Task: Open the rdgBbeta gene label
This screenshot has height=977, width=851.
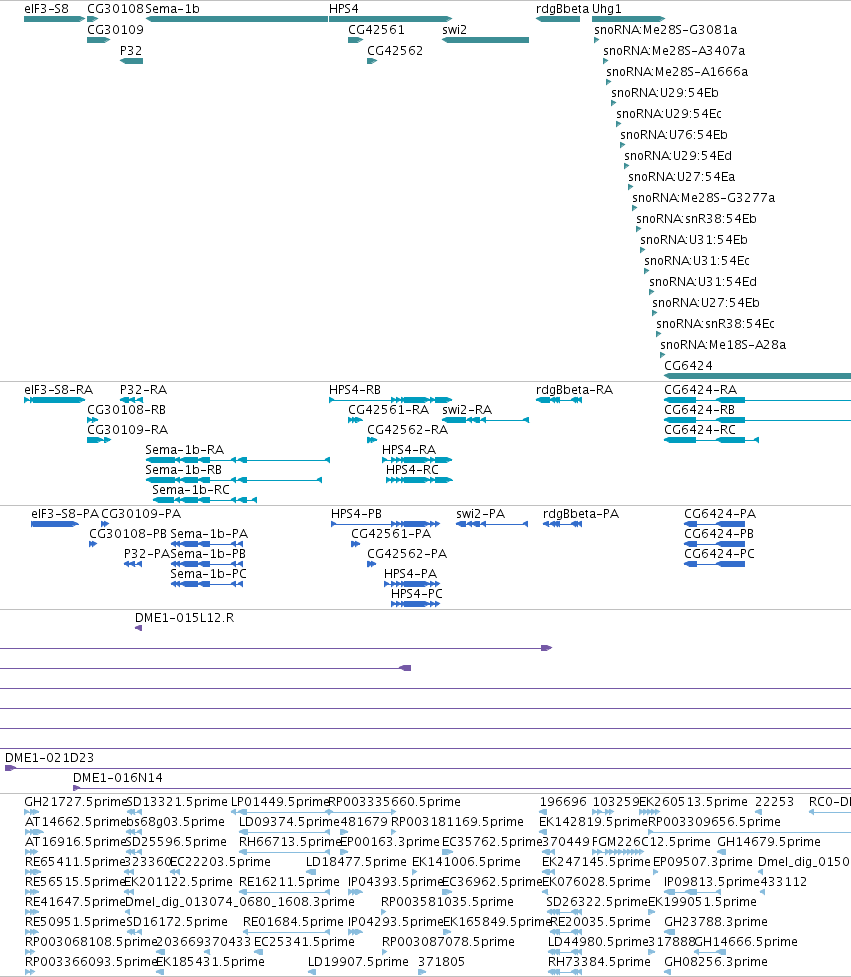Action: point(563,9)
